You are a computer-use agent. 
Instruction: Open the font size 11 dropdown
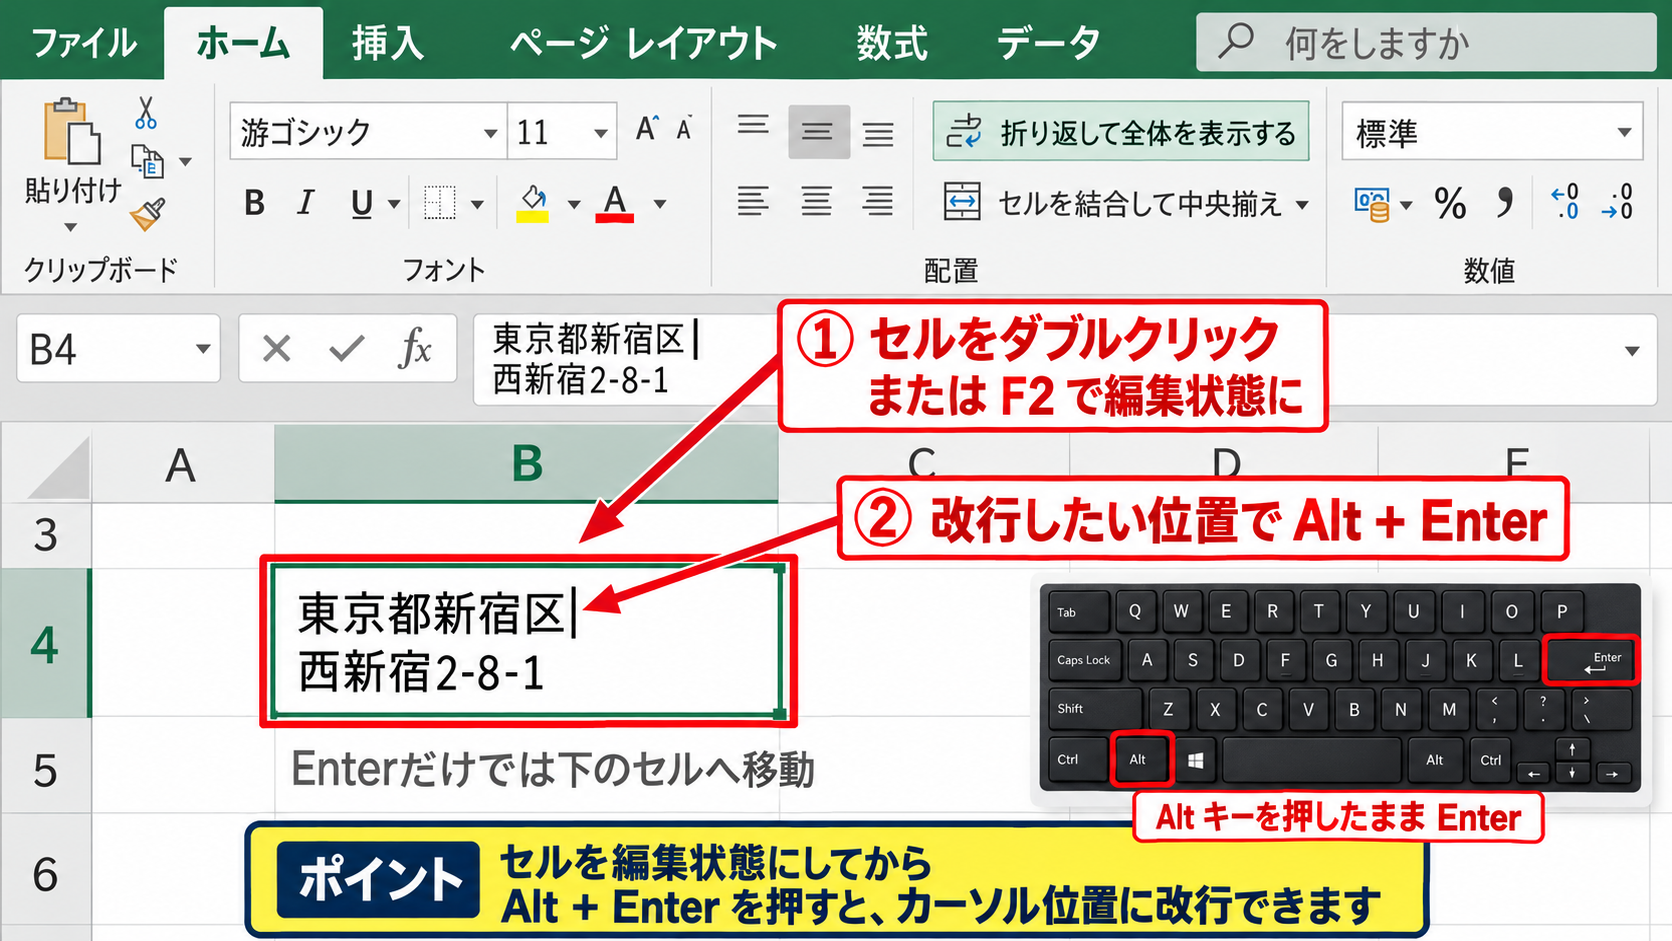(600, 133)
